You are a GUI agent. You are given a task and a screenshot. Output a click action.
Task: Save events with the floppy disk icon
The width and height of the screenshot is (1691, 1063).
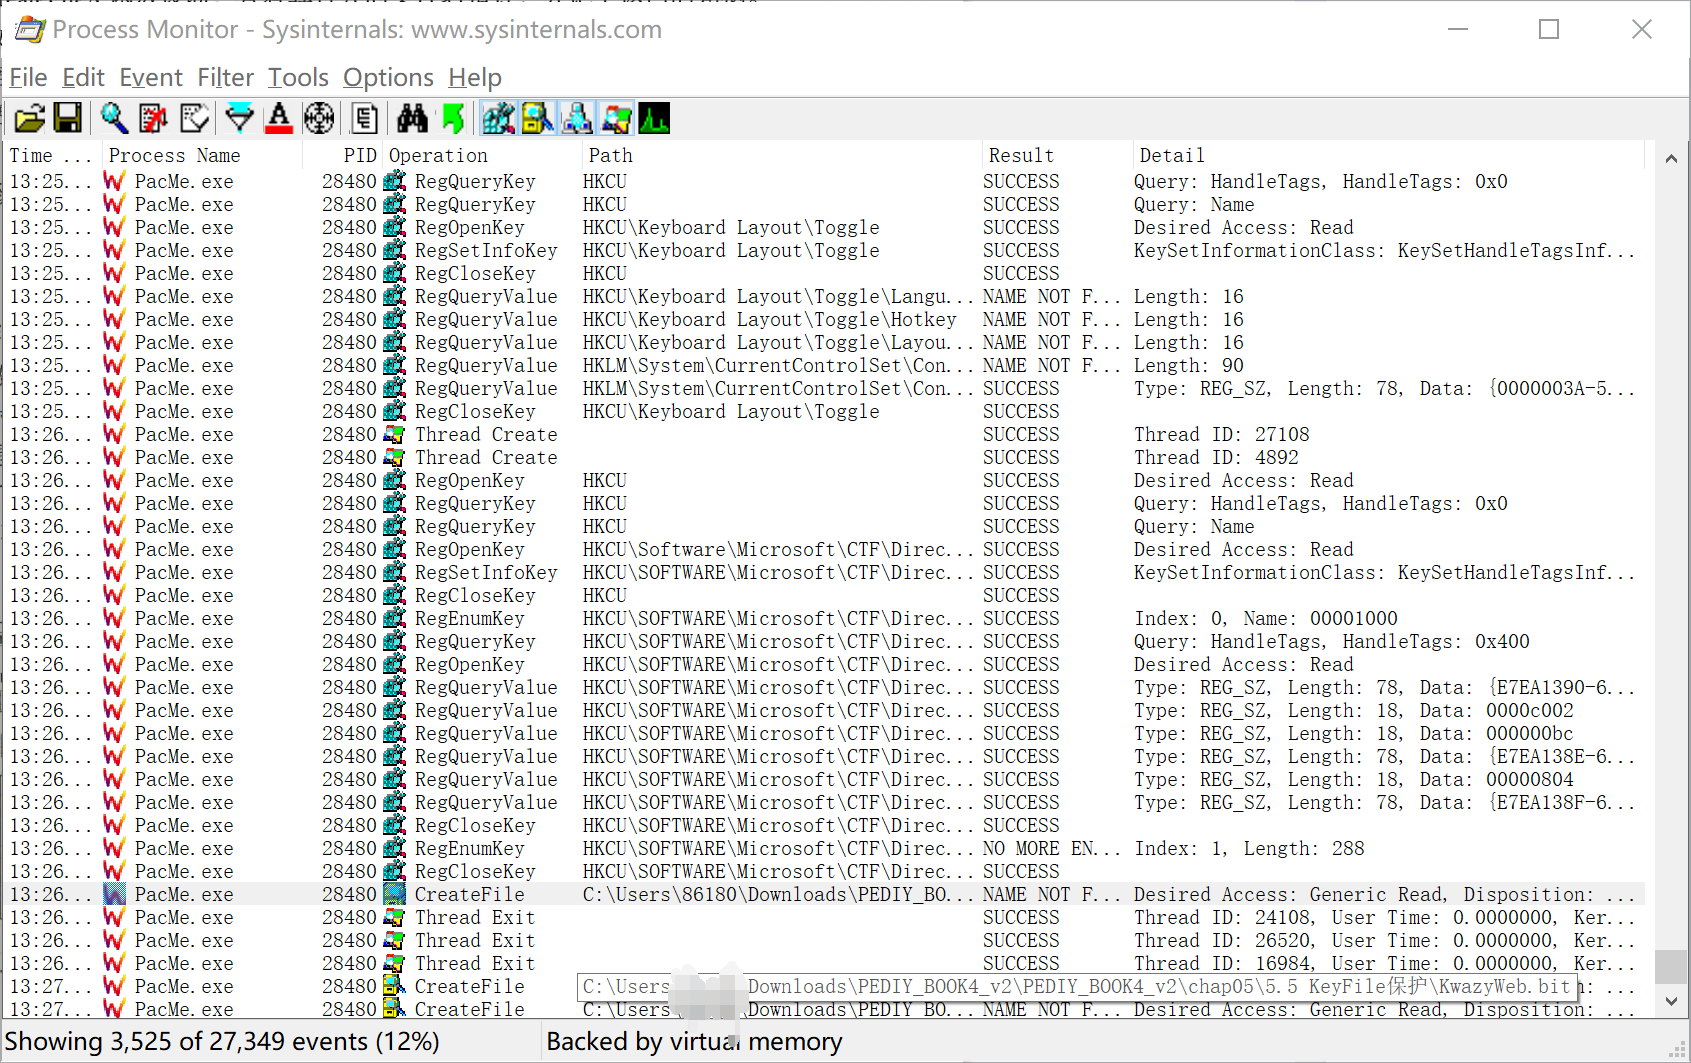pyautogui.click(x=68, y=119)
